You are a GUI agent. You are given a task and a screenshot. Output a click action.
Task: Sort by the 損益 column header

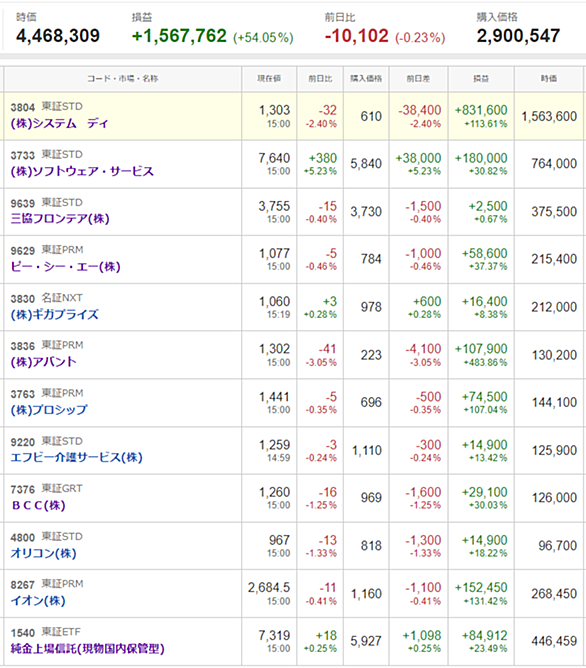point(481,78)
